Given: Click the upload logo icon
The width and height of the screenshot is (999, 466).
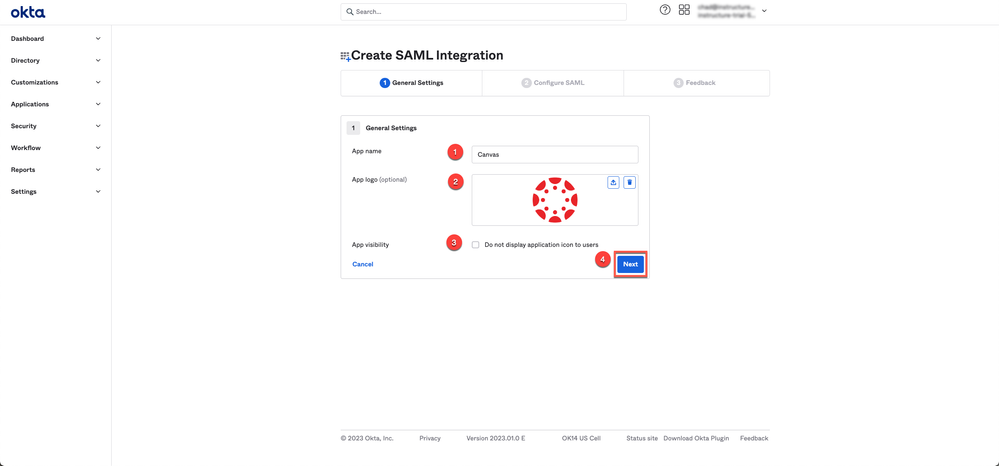Looking at the screenshot, I should coord(613,183).
